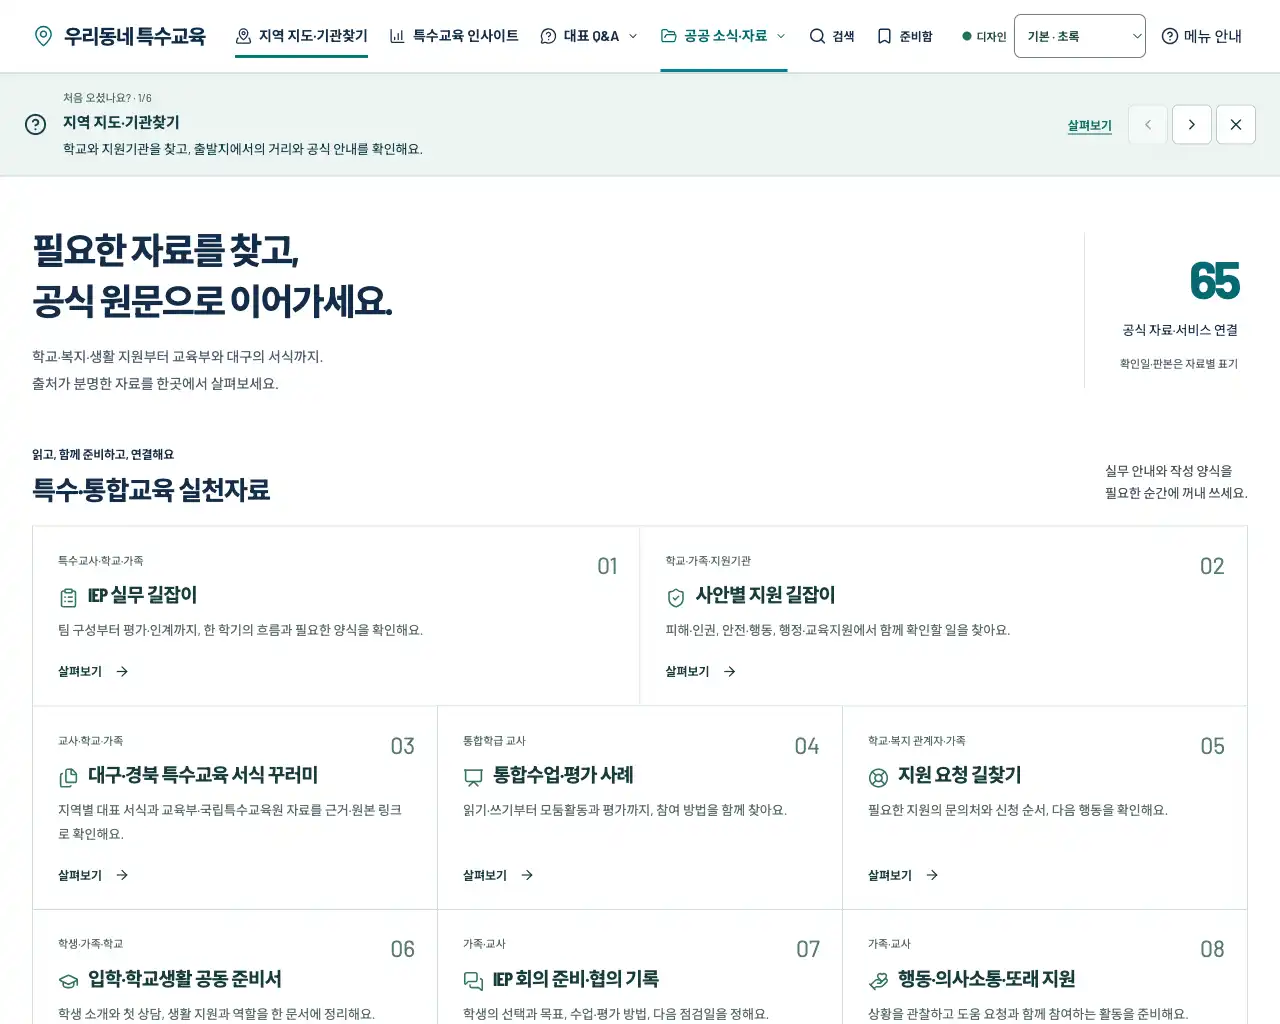Click the arrow next to 살펴보기 in 사안별 지원 길잡이

click(730, 672)
